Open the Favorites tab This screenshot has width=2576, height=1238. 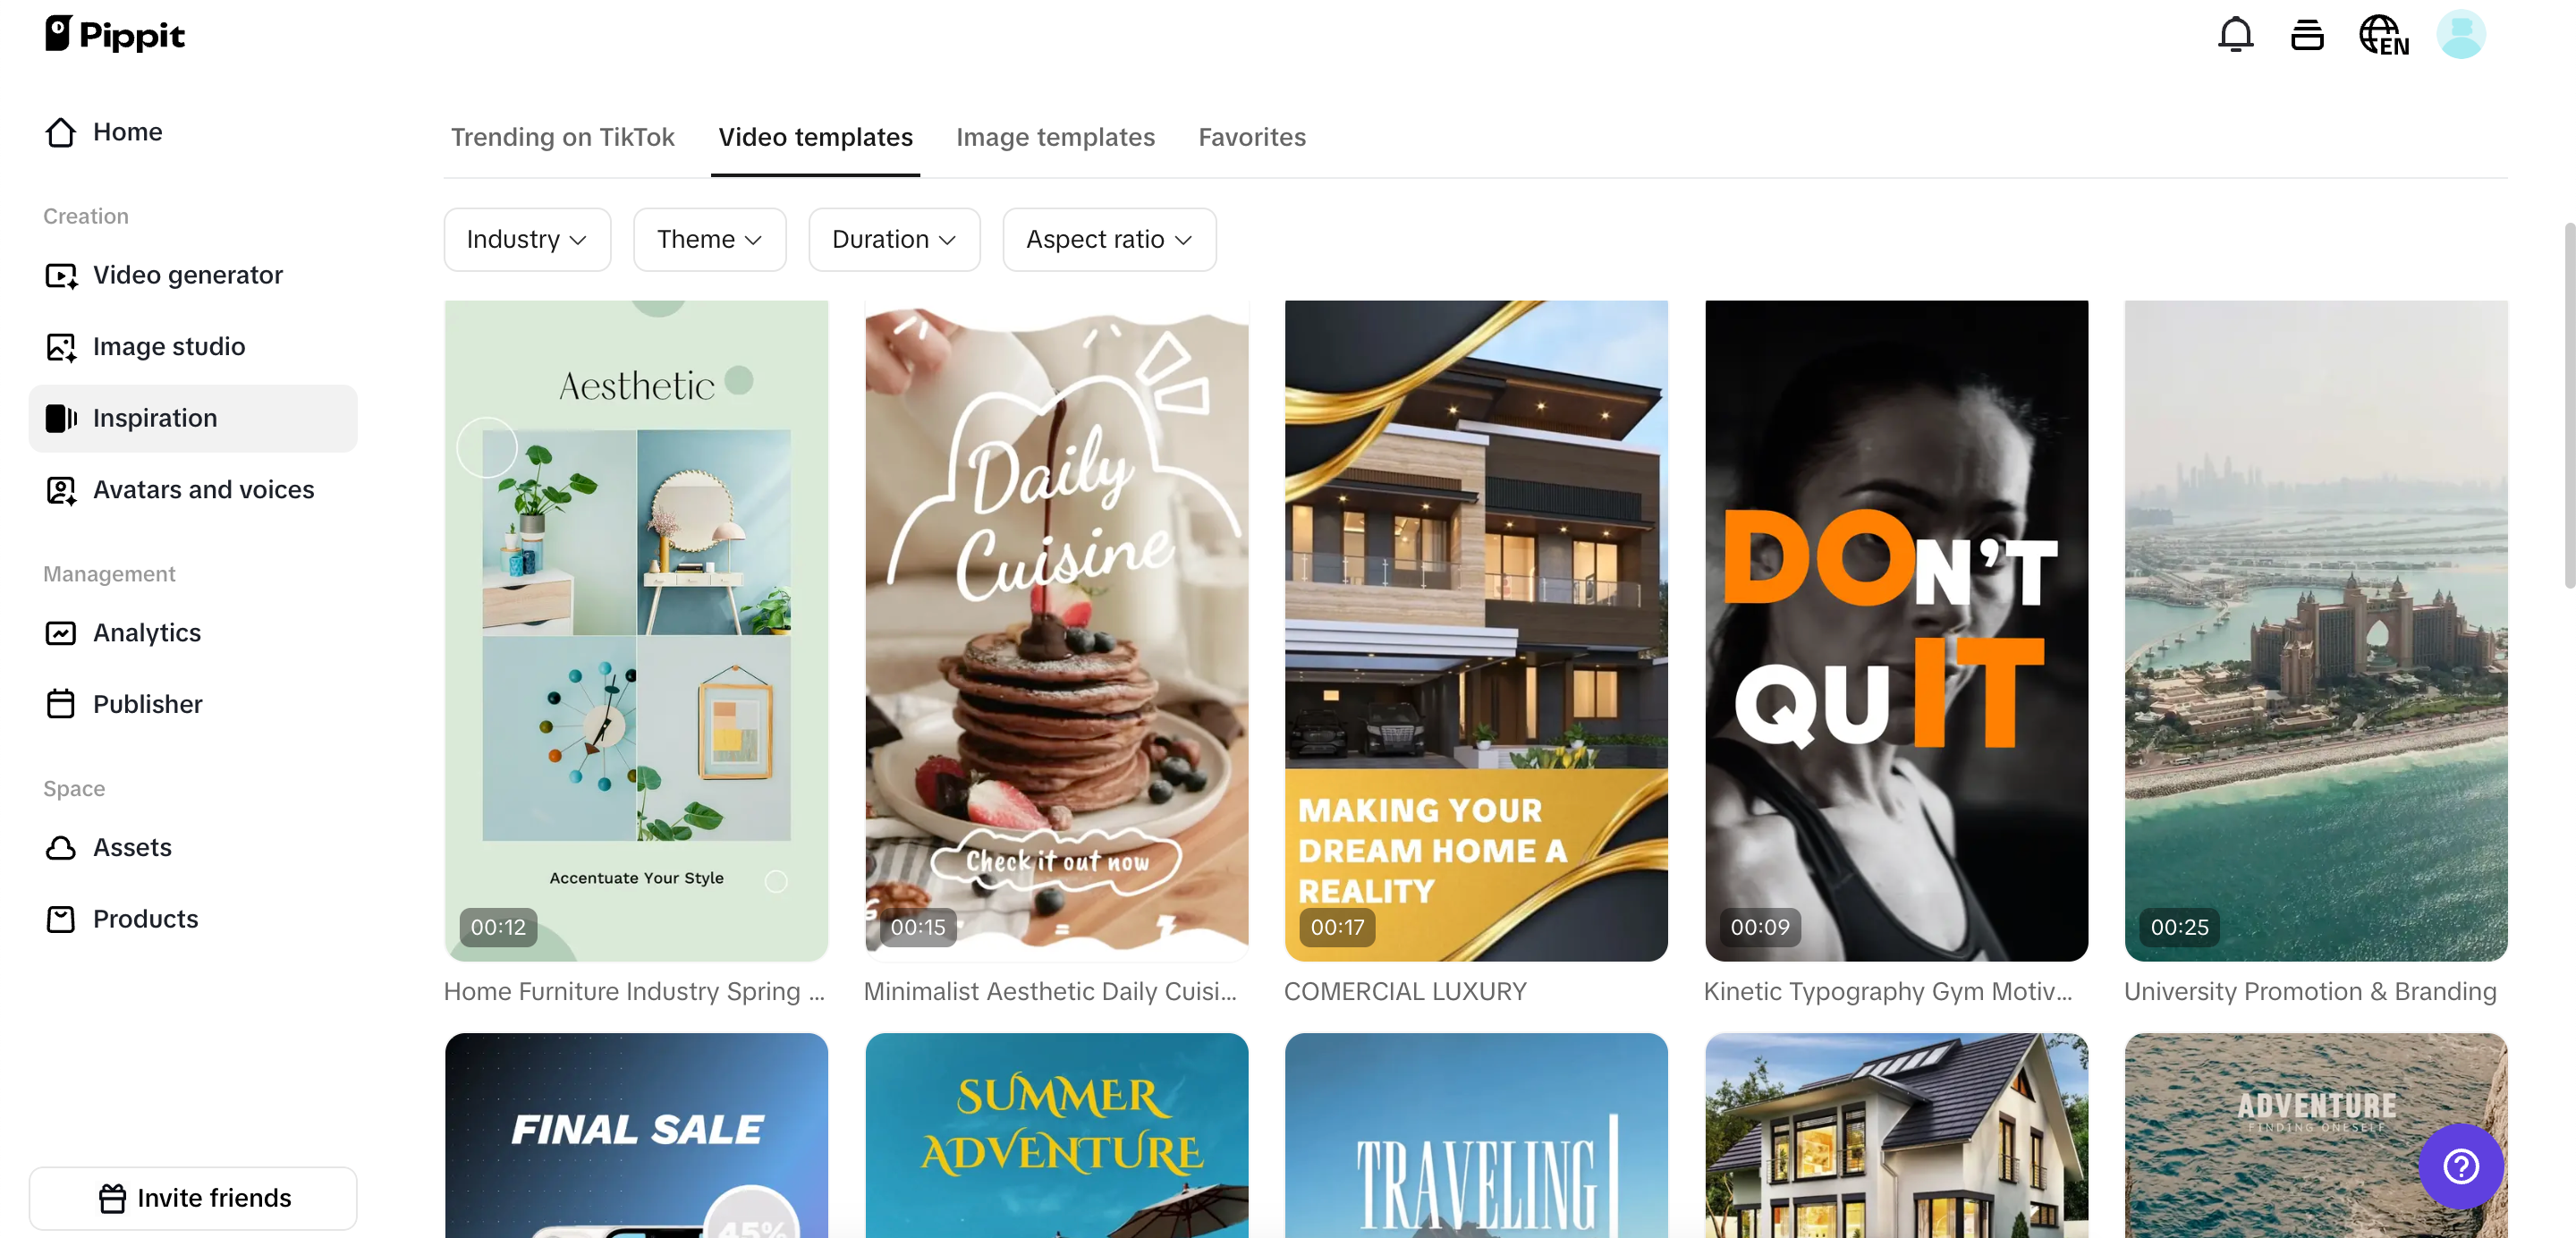pos(1252,137)
